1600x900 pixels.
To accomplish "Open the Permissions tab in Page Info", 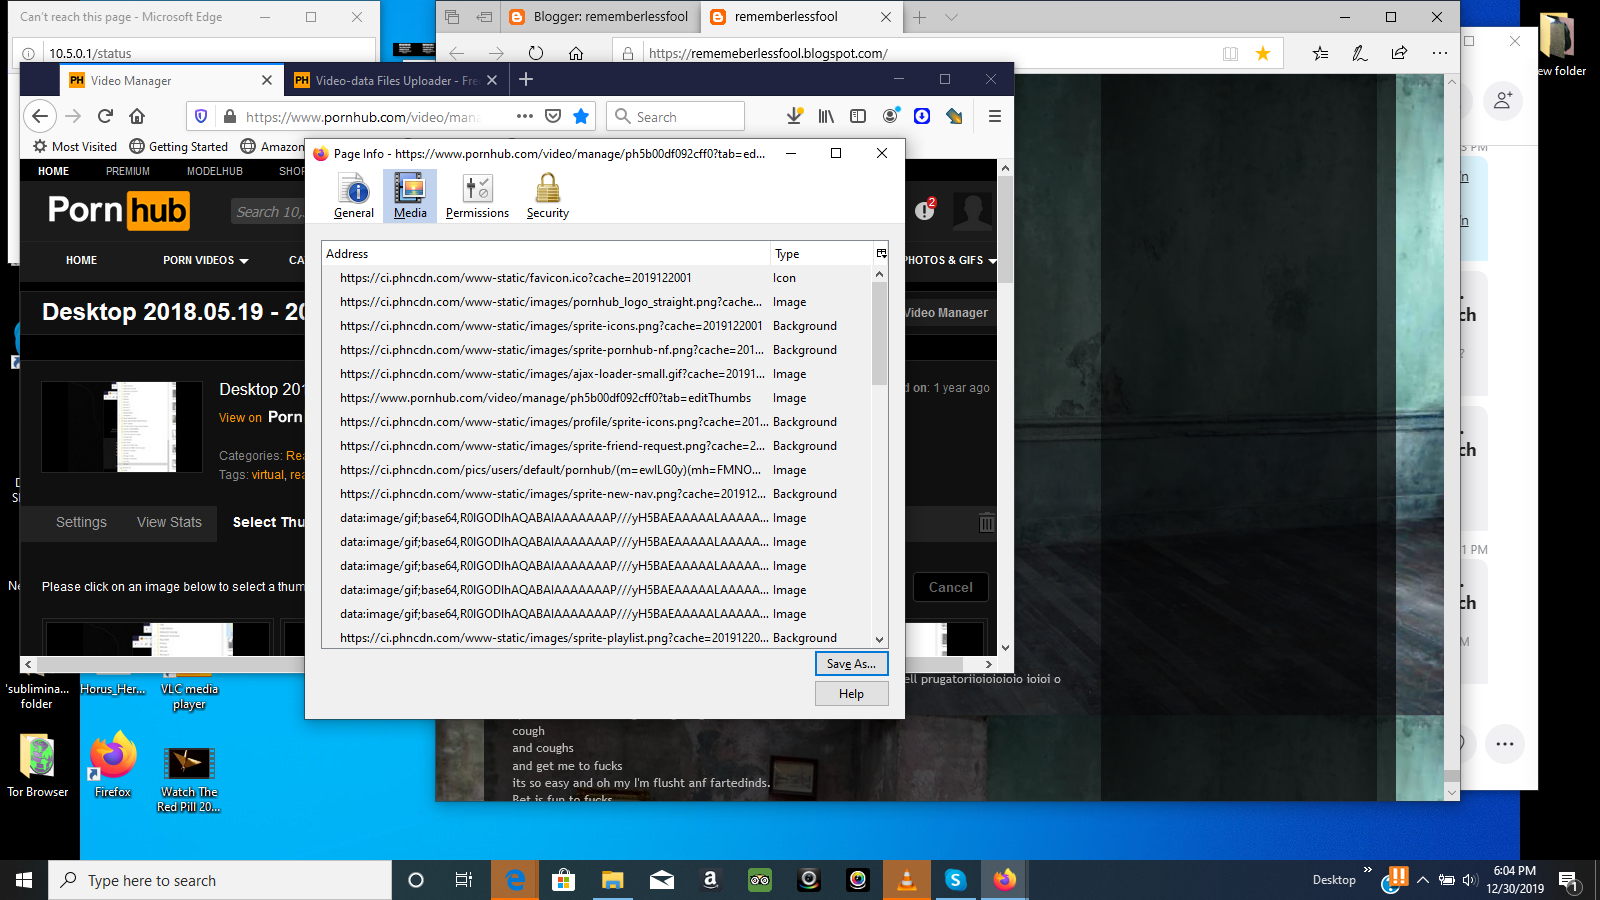I will (x=477, y=196).
